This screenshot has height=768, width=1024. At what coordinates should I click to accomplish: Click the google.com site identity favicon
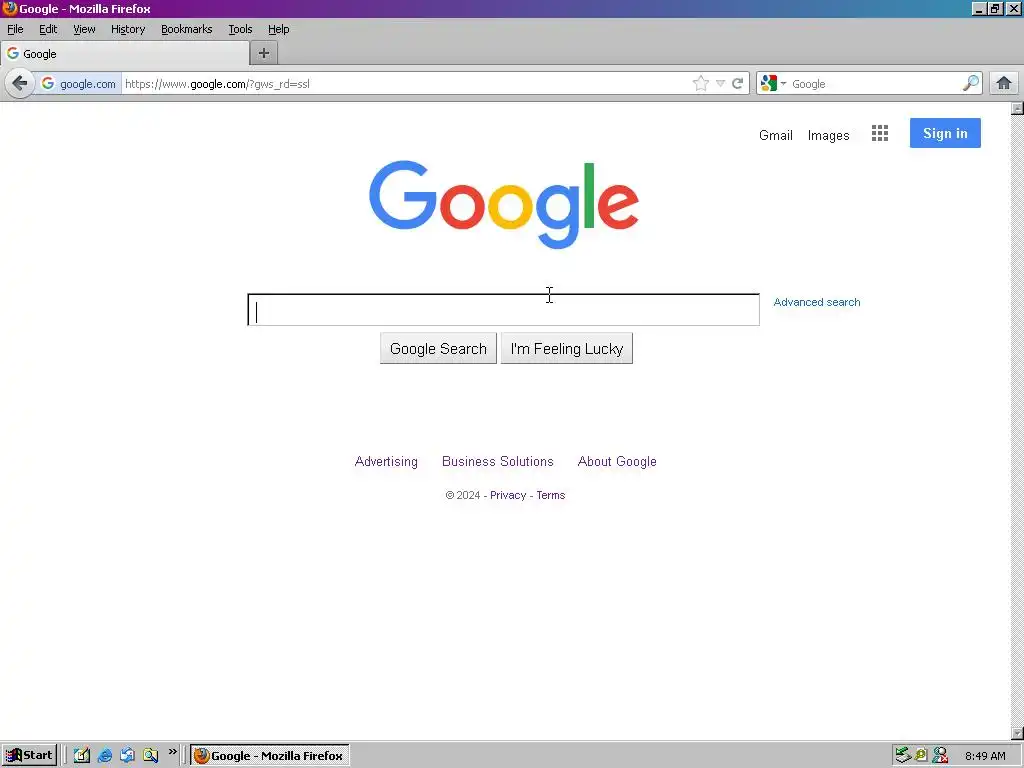[x=48, y=84]
